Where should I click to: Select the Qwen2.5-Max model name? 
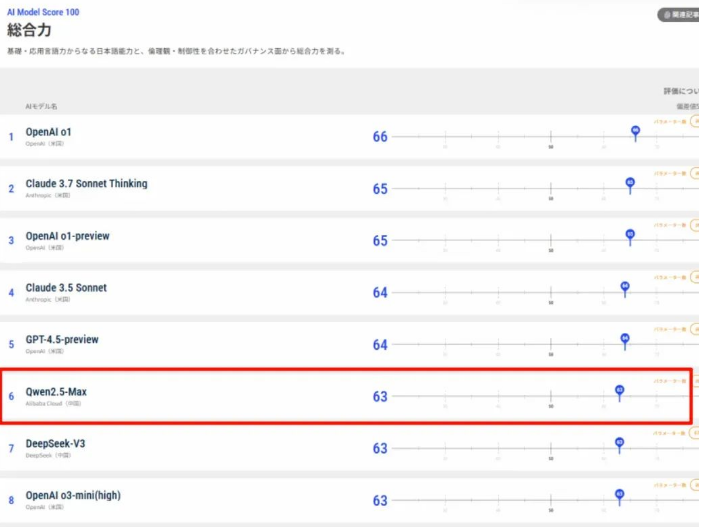coord(56,393)
